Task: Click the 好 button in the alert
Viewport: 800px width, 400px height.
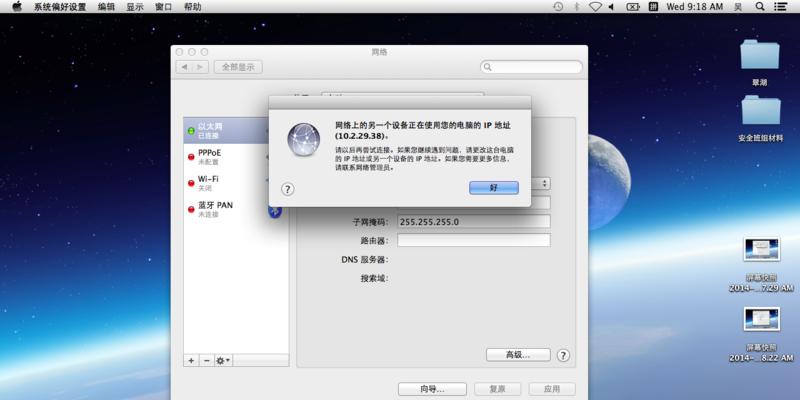Action: coord(494,188)
